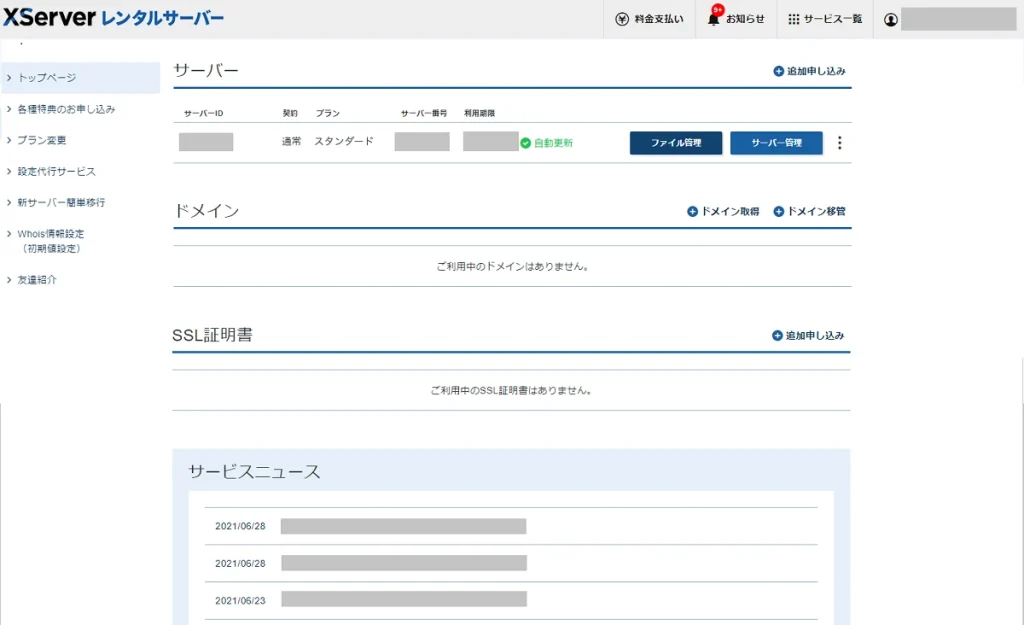Click the 自動更新 status text
This screenshot has height=625, width=1024.
[553, 143]
